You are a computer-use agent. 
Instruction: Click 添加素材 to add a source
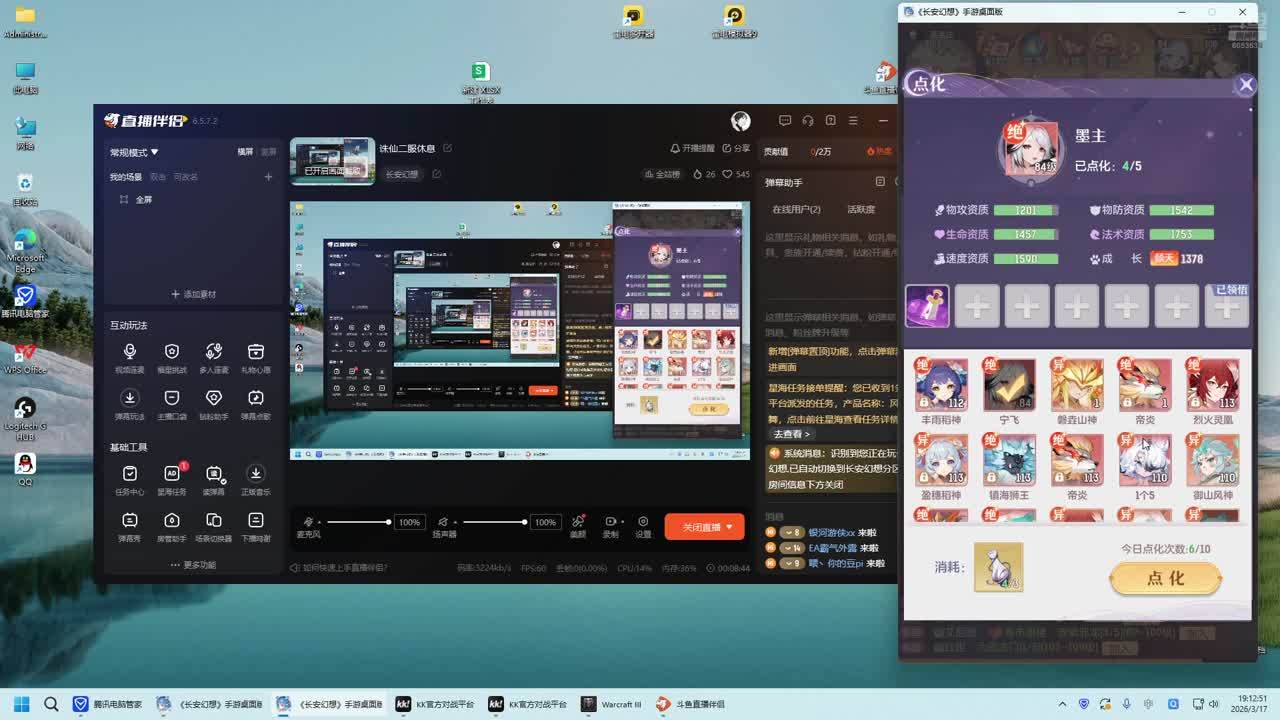tap(194, 294)
